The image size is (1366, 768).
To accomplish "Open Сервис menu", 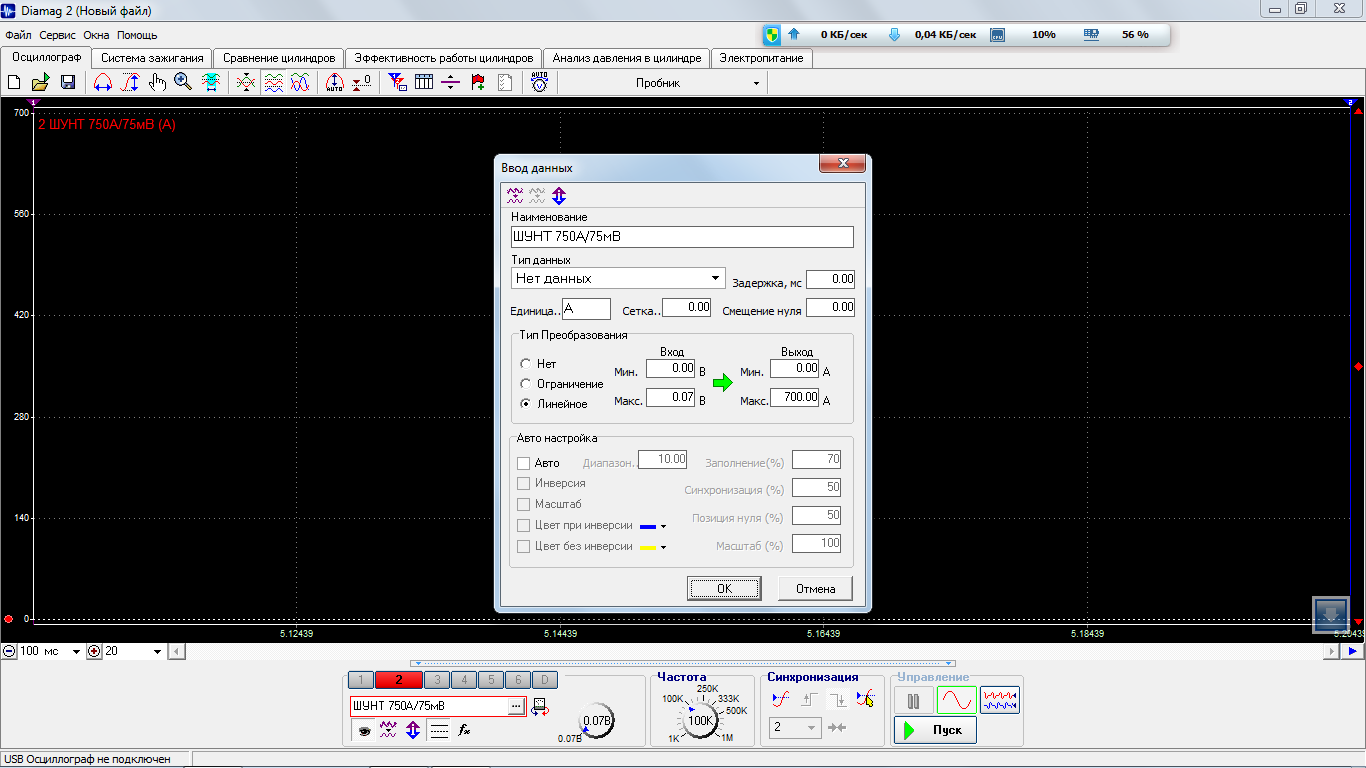I will click(58, 35).
